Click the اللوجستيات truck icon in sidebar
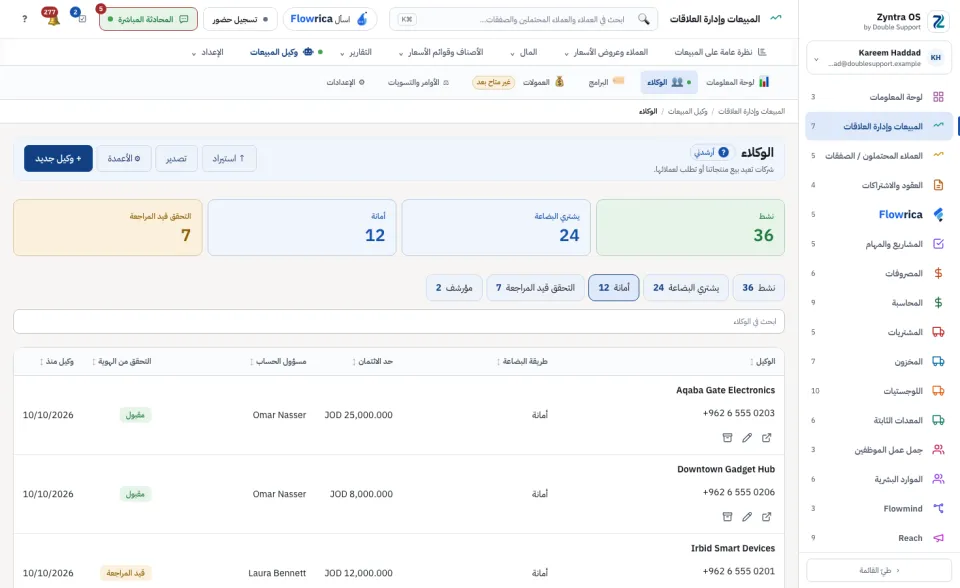This screenshot has height=588, width=960. pos(938,391)
